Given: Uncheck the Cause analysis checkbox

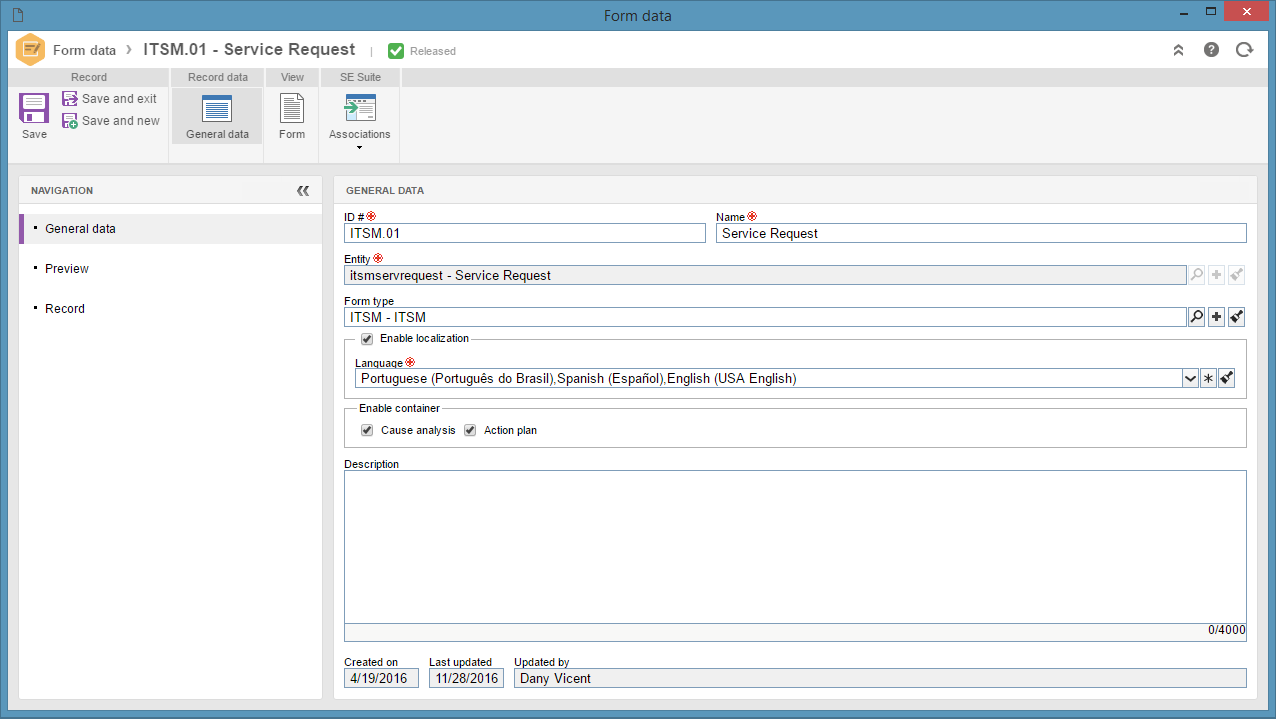Looking at the screenshot, I should click(367, 430).
